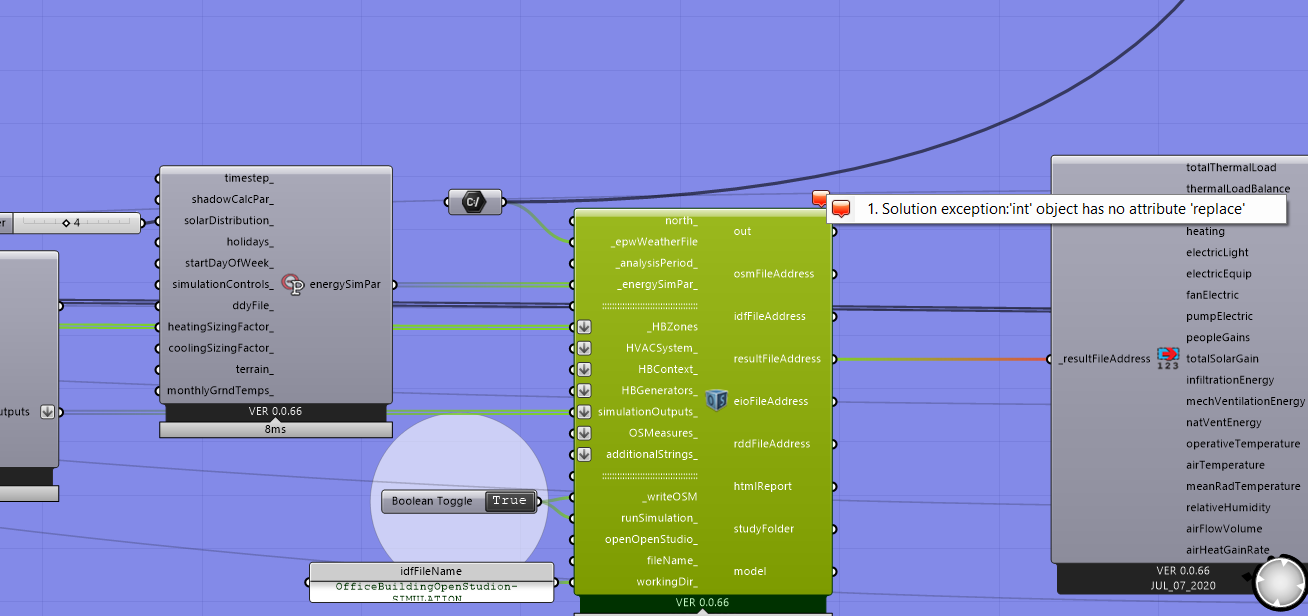1308x616 pixels.
Task: Click the red balloon in error tooltip
Action: click(841, 209)
